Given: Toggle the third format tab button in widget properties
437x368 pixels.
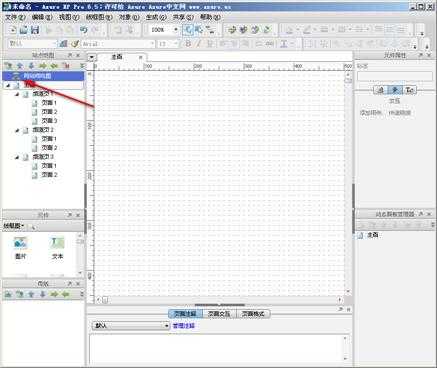Looking at the screenshot, I should coord(410,90).
